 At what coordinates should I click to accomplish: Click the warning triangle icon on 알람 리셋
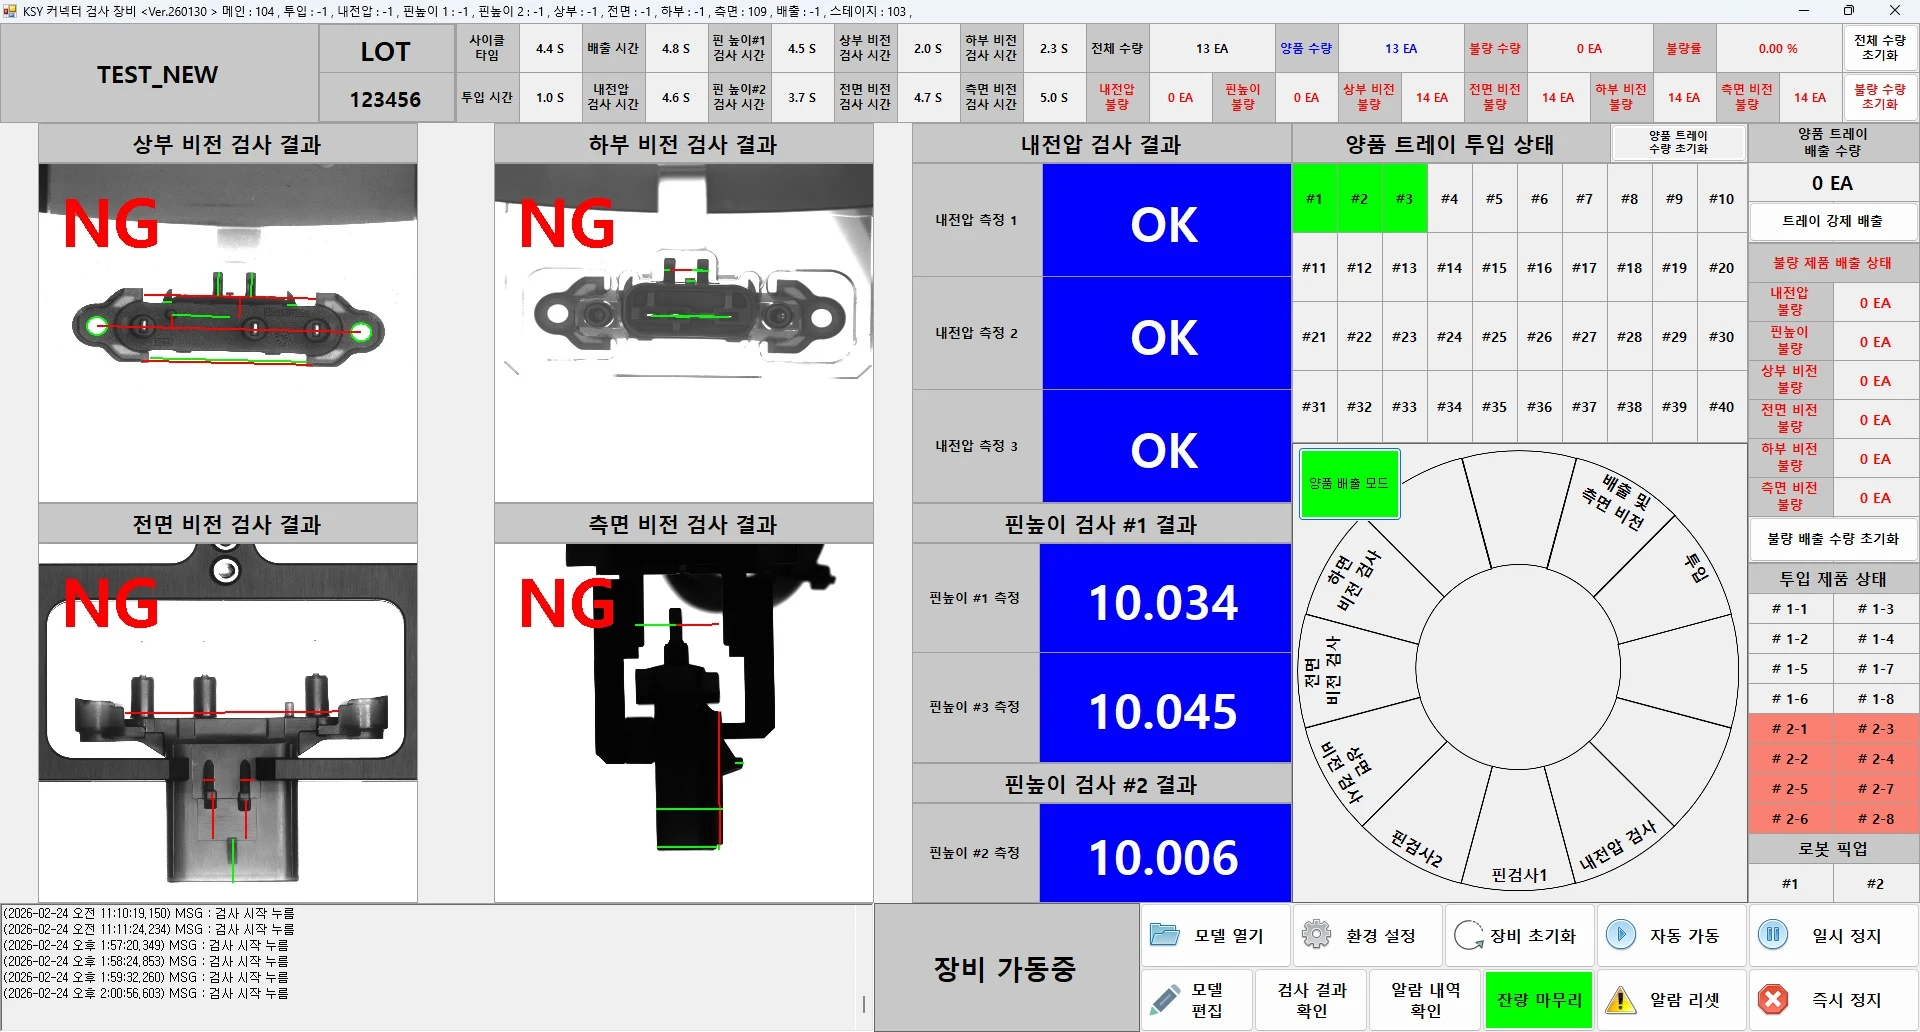pyautogui.click(x=1620, y=999)
